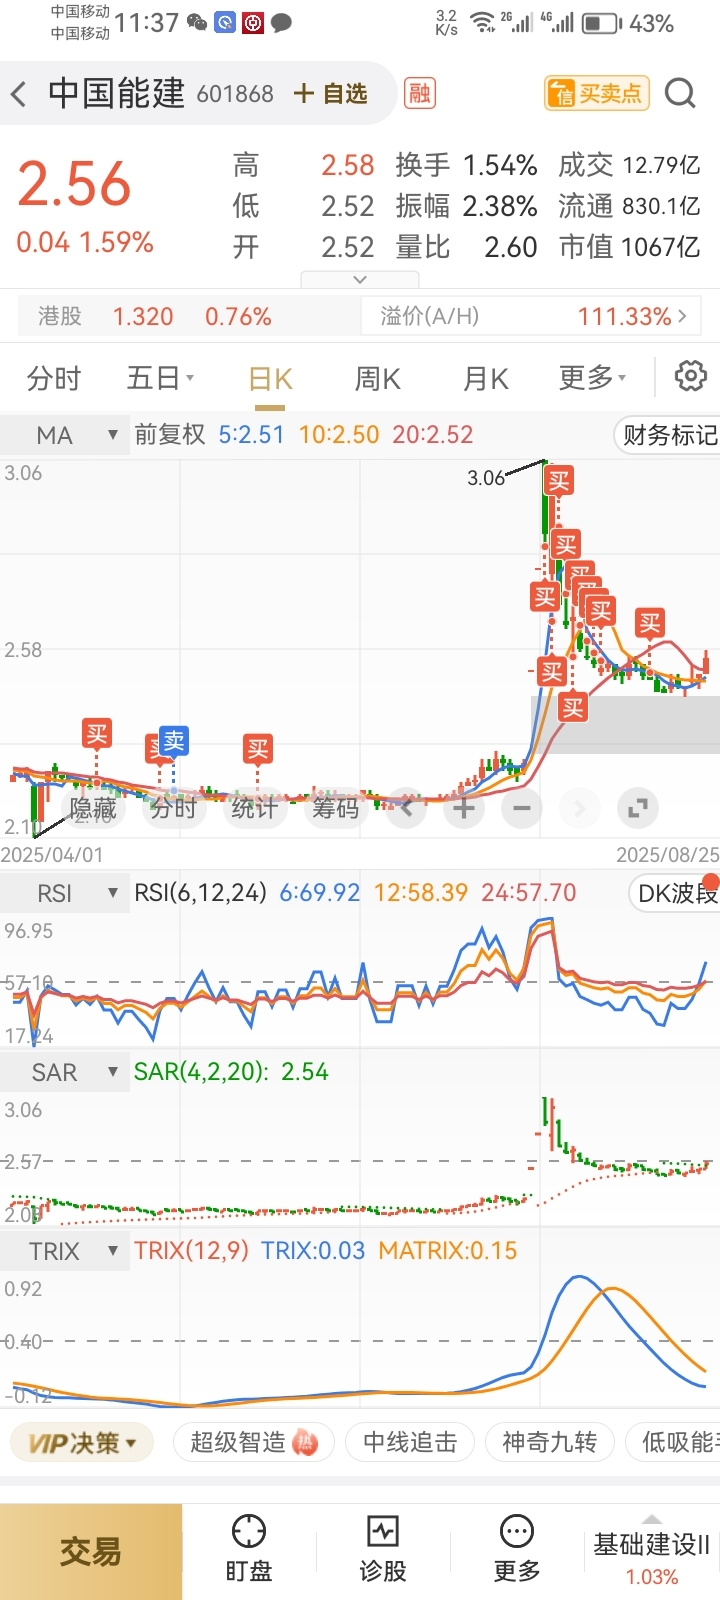
Task: Move chart left with arrow button
Action: point(406,808)
